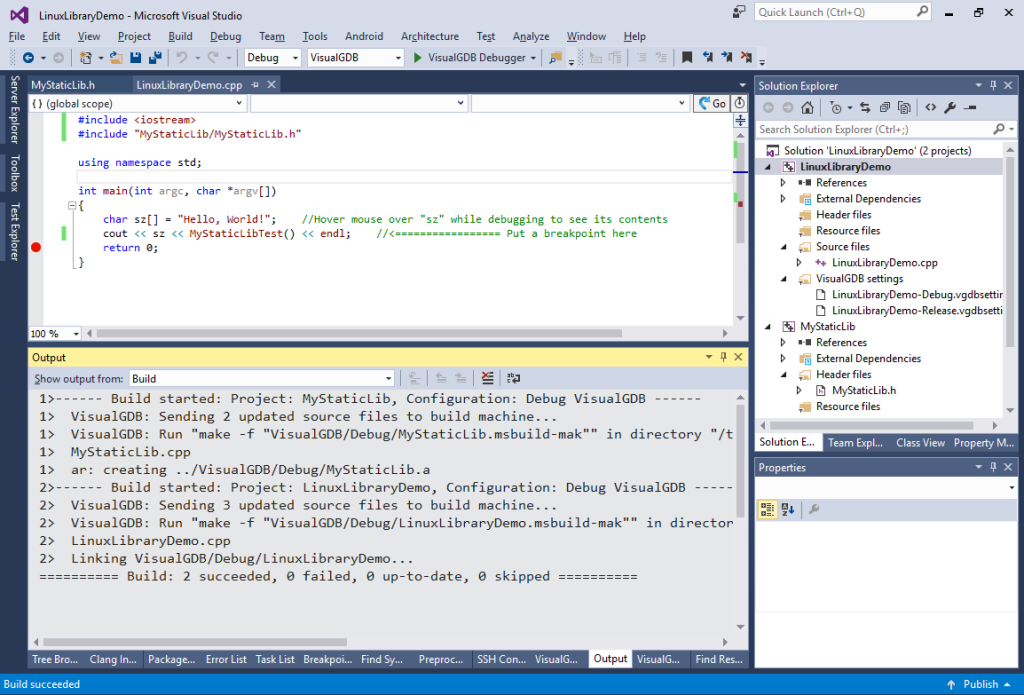
Task: Toggle word wrap in the Output window
Action: 513,378
